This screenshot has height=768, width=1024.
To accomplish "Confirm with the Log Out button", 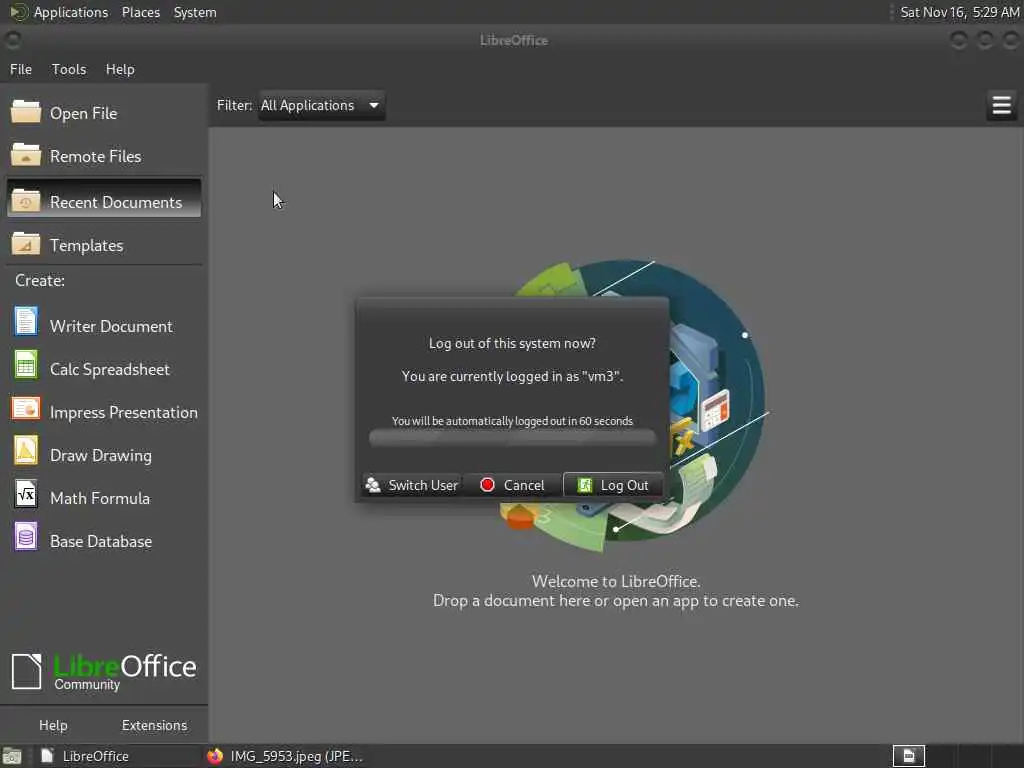I will [x=613, y=485].
